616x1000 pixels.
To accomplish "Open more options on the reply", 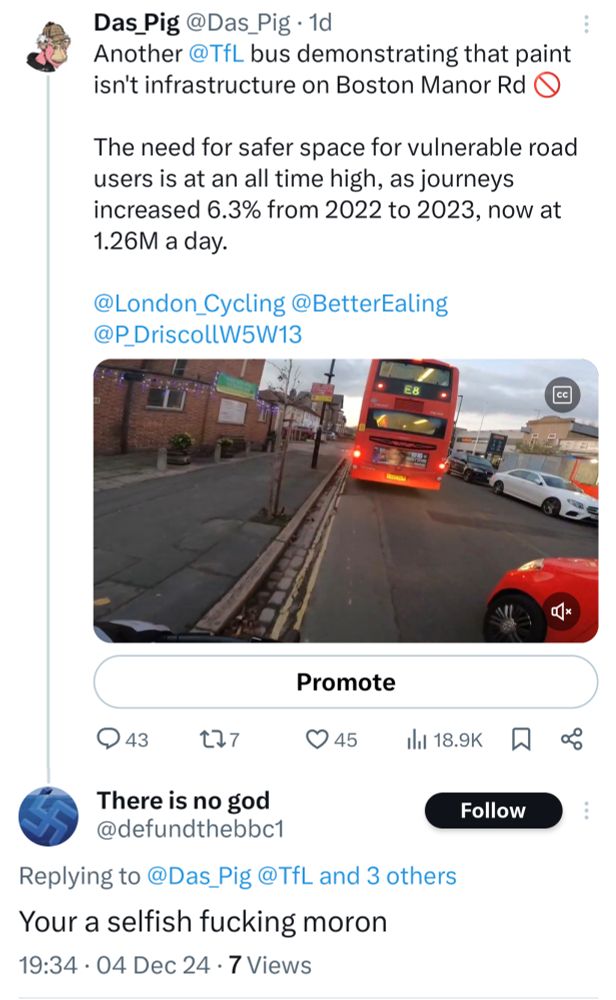I will 586,811.
